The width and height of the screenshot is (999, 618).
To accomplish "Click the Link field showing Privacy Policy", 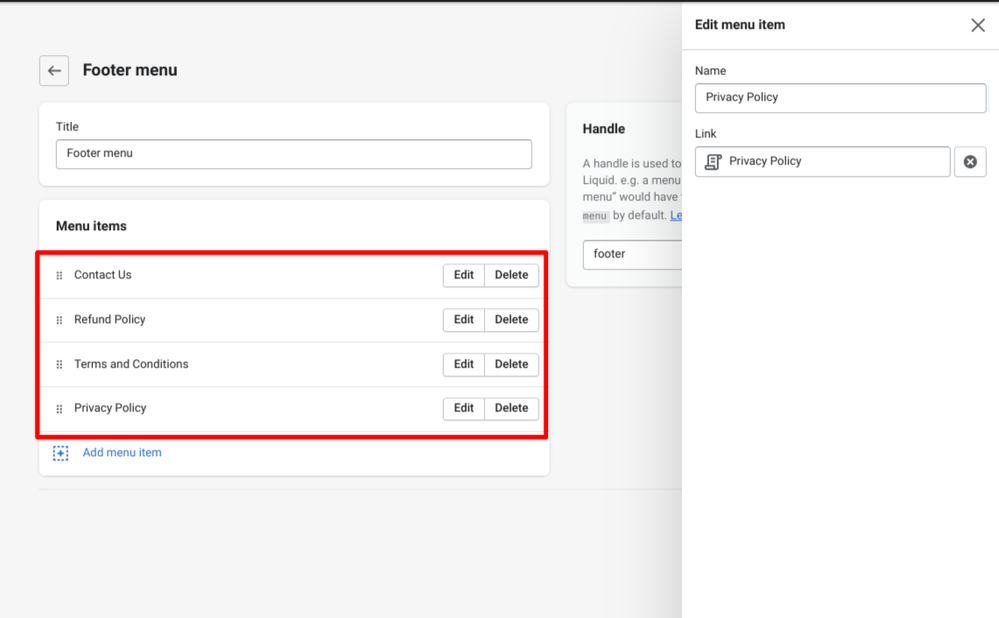I will tap(823, 162).
